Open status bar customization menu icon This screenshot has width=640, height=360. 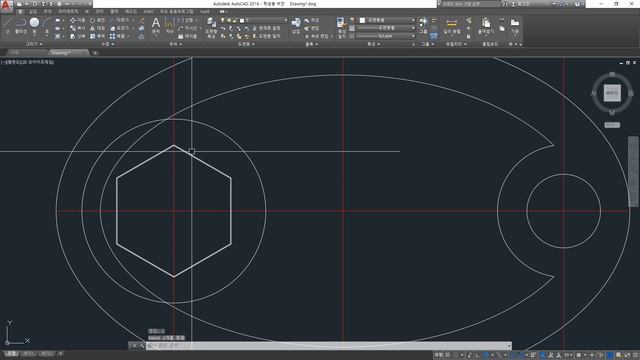pos(635,355)
